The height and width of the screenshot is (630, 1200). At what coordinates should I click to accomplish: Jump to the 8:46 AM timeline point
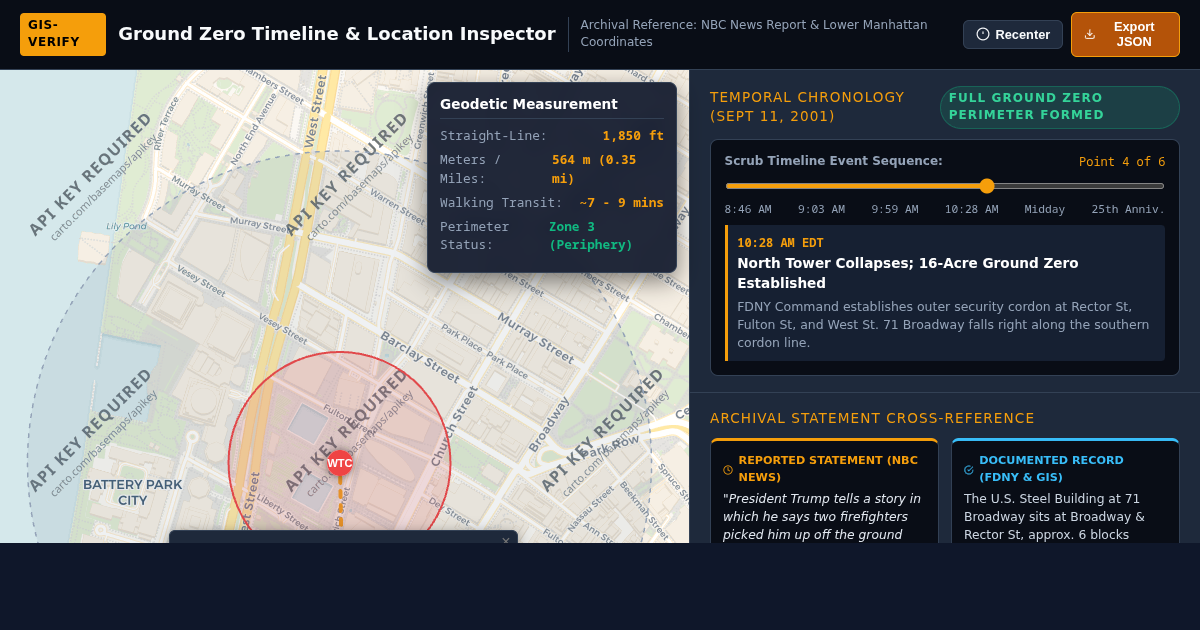(748, 210)
